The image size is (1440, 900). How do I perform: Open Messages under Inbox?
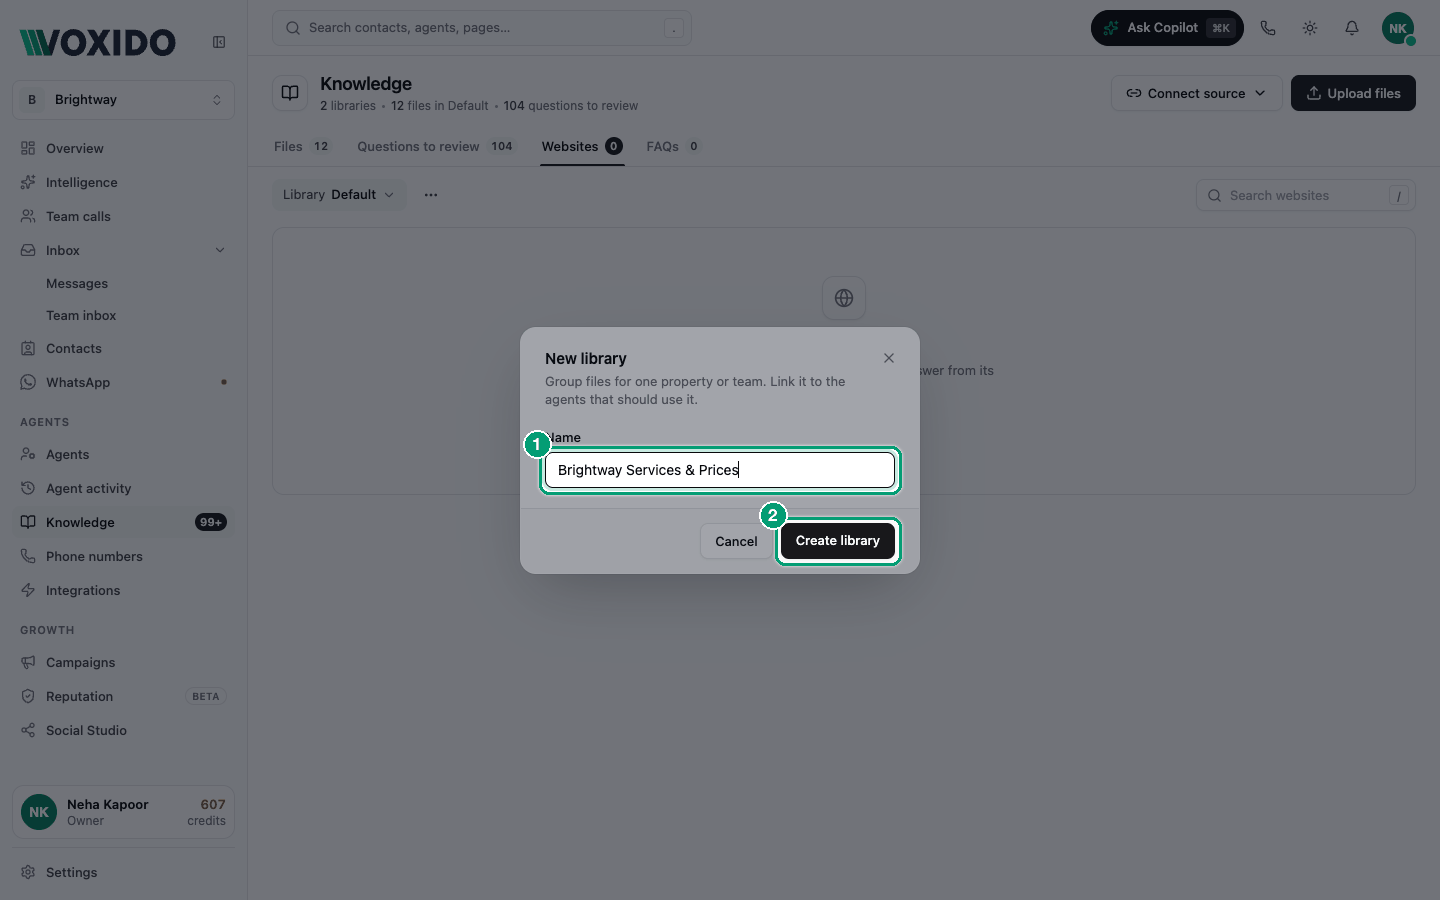(x=77, y=284)
